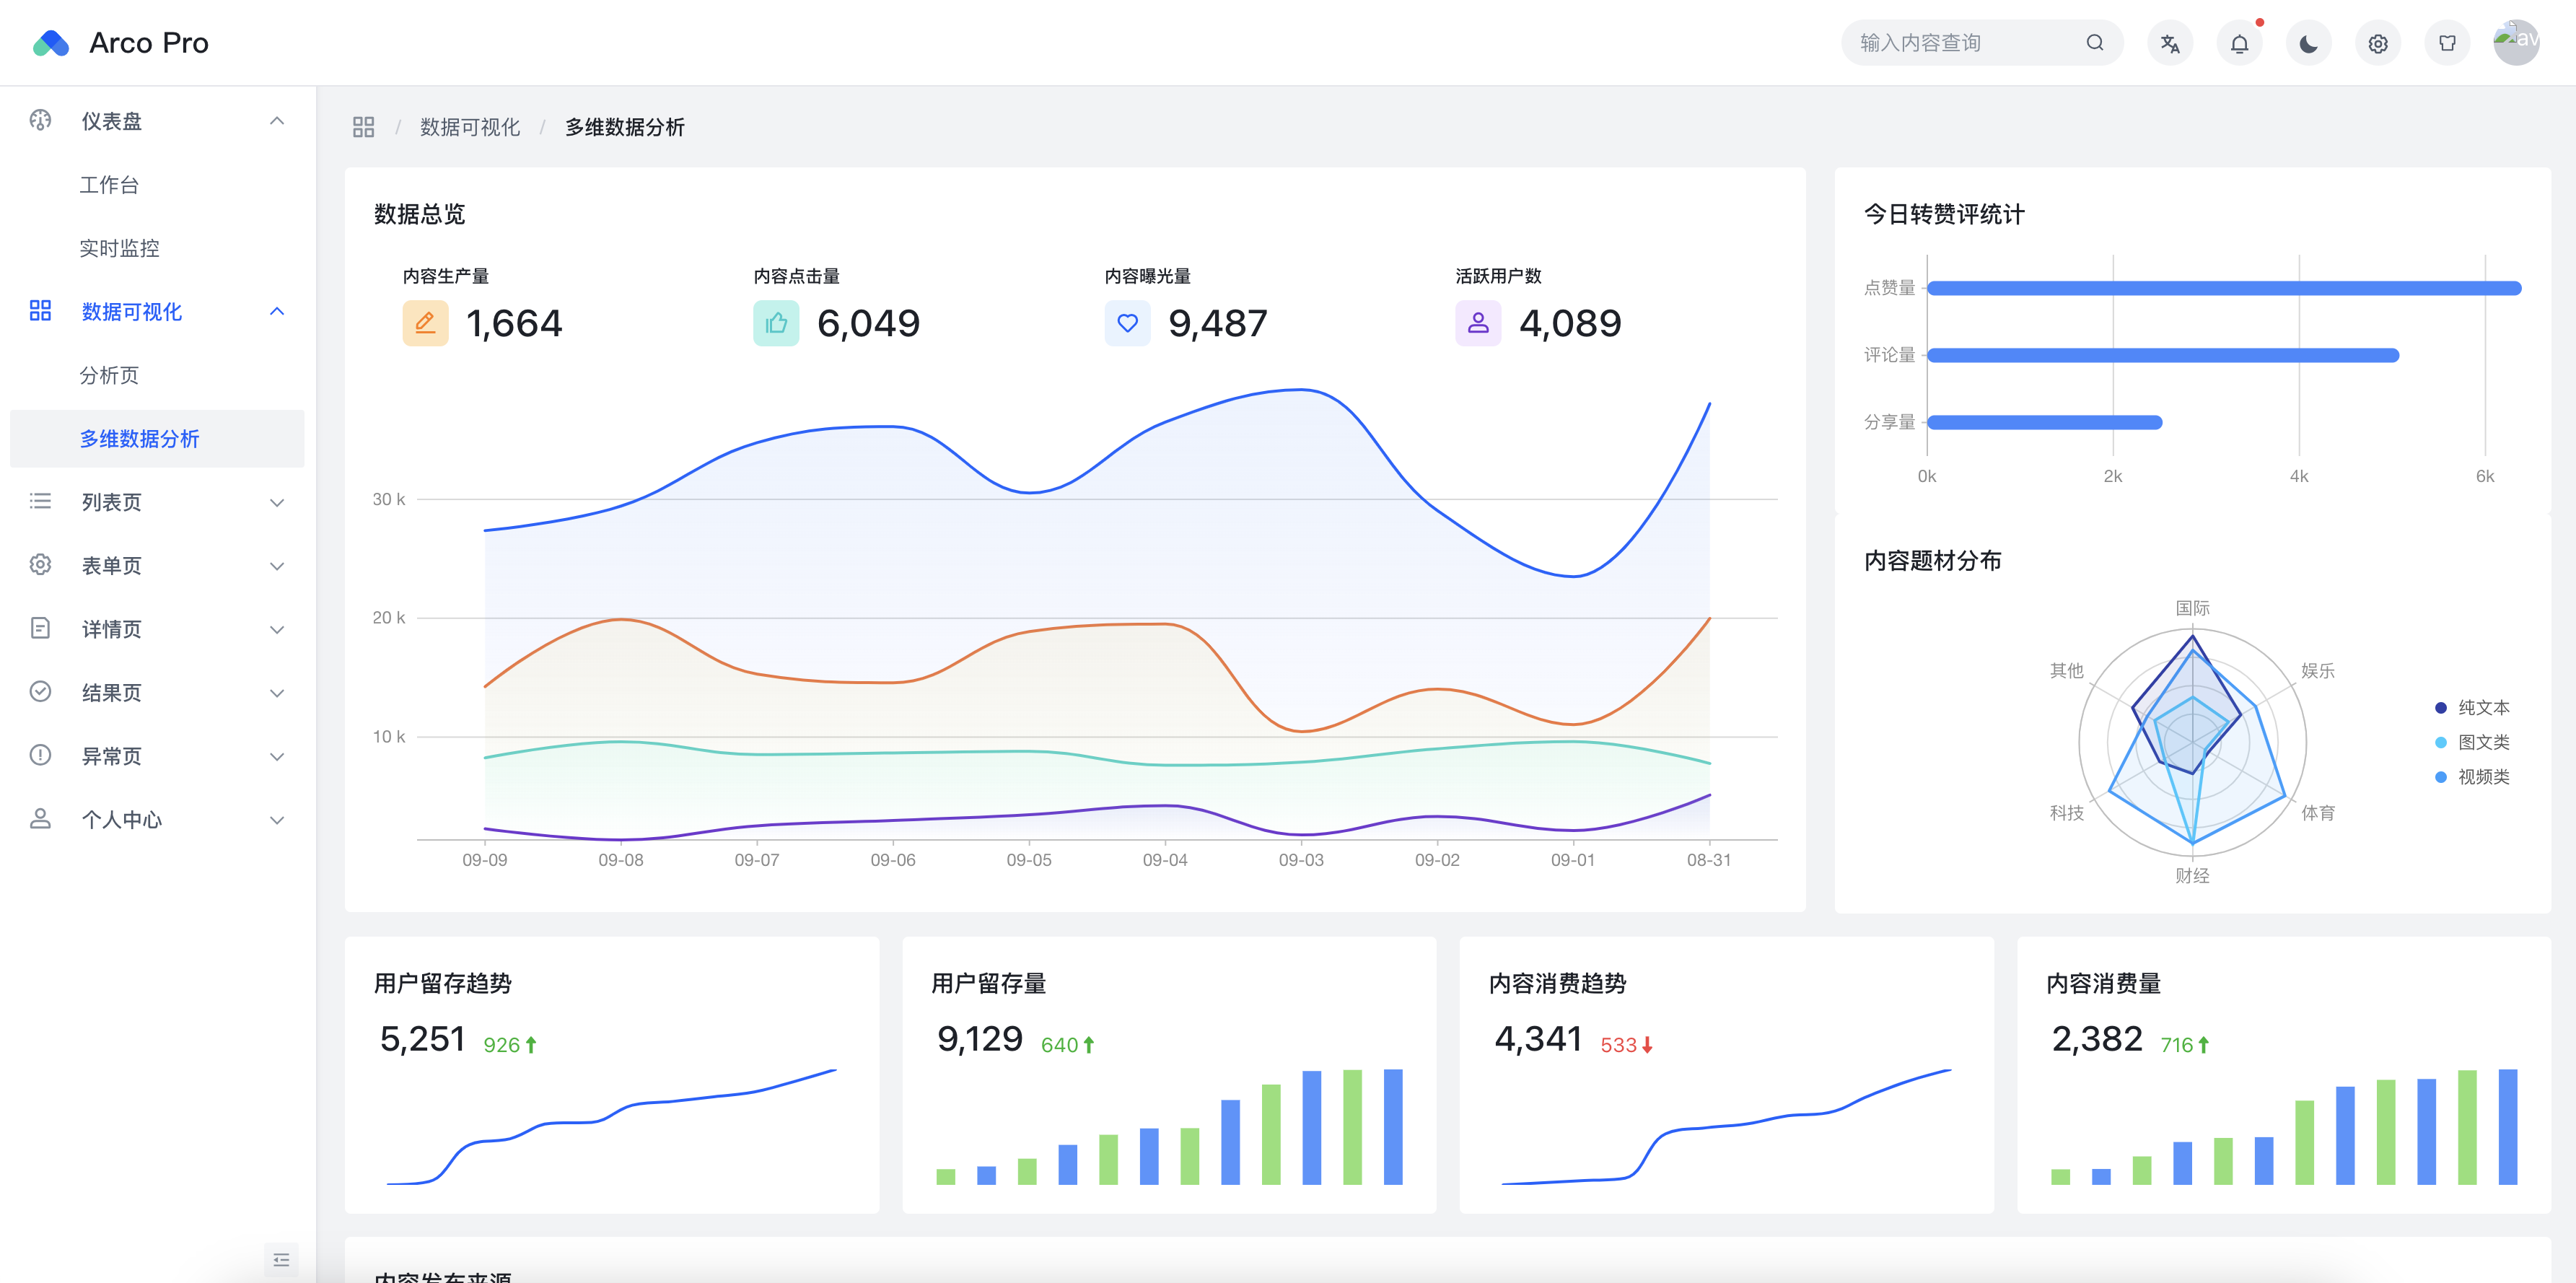
Task: Click the 活跃用户数 person icon
Action: tap(1478, 323)
